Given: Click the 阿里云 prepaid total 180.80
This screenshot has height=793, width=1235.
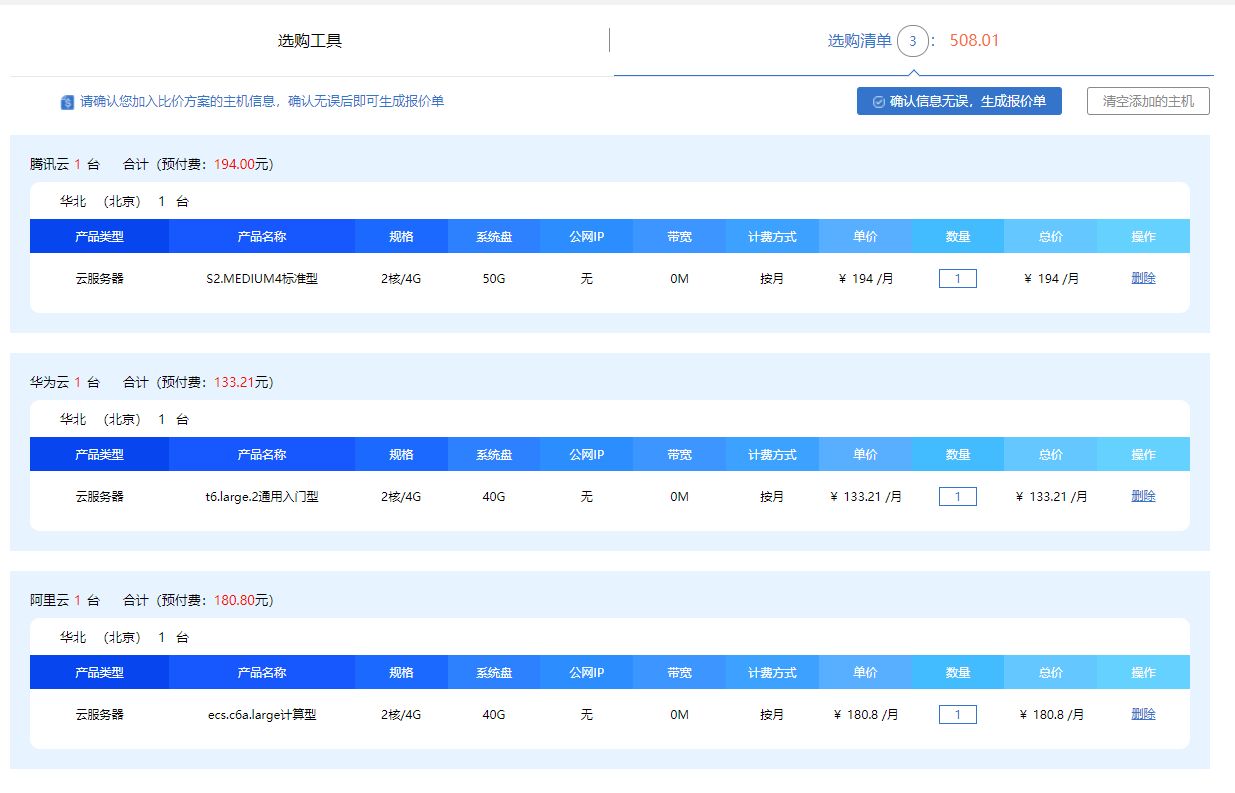Looking at the screenshot, I should [235, 600].
